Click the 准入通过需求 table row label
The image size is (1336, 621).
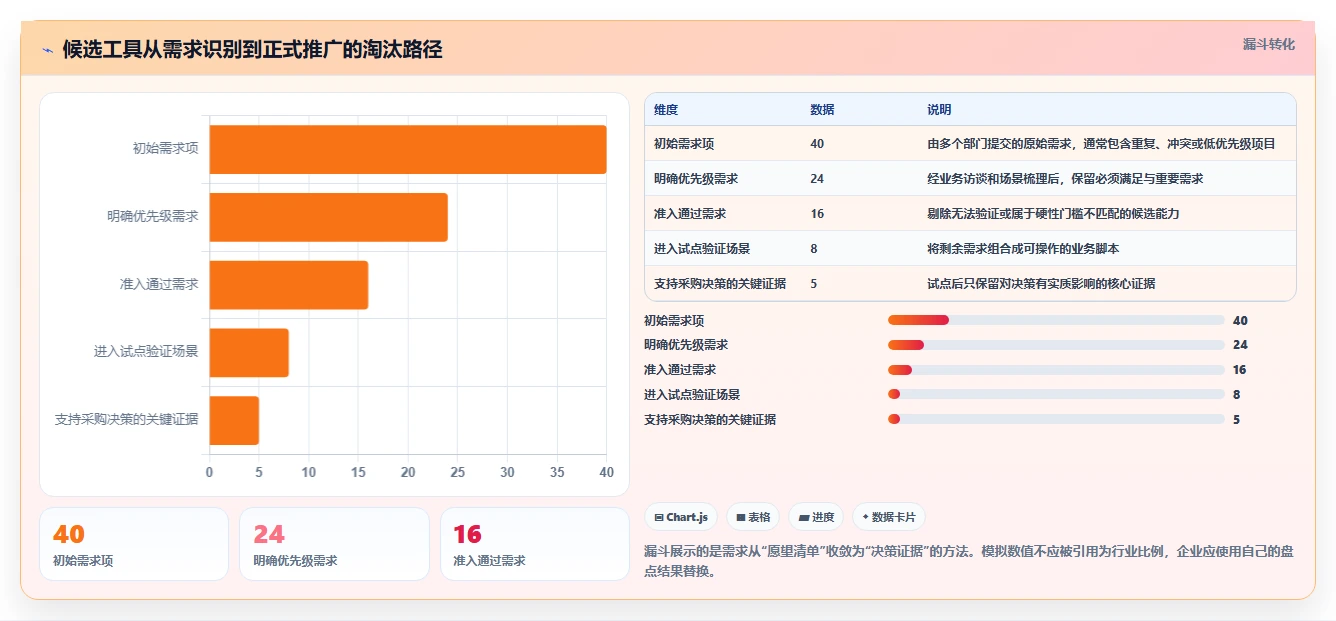pos(690,214)
